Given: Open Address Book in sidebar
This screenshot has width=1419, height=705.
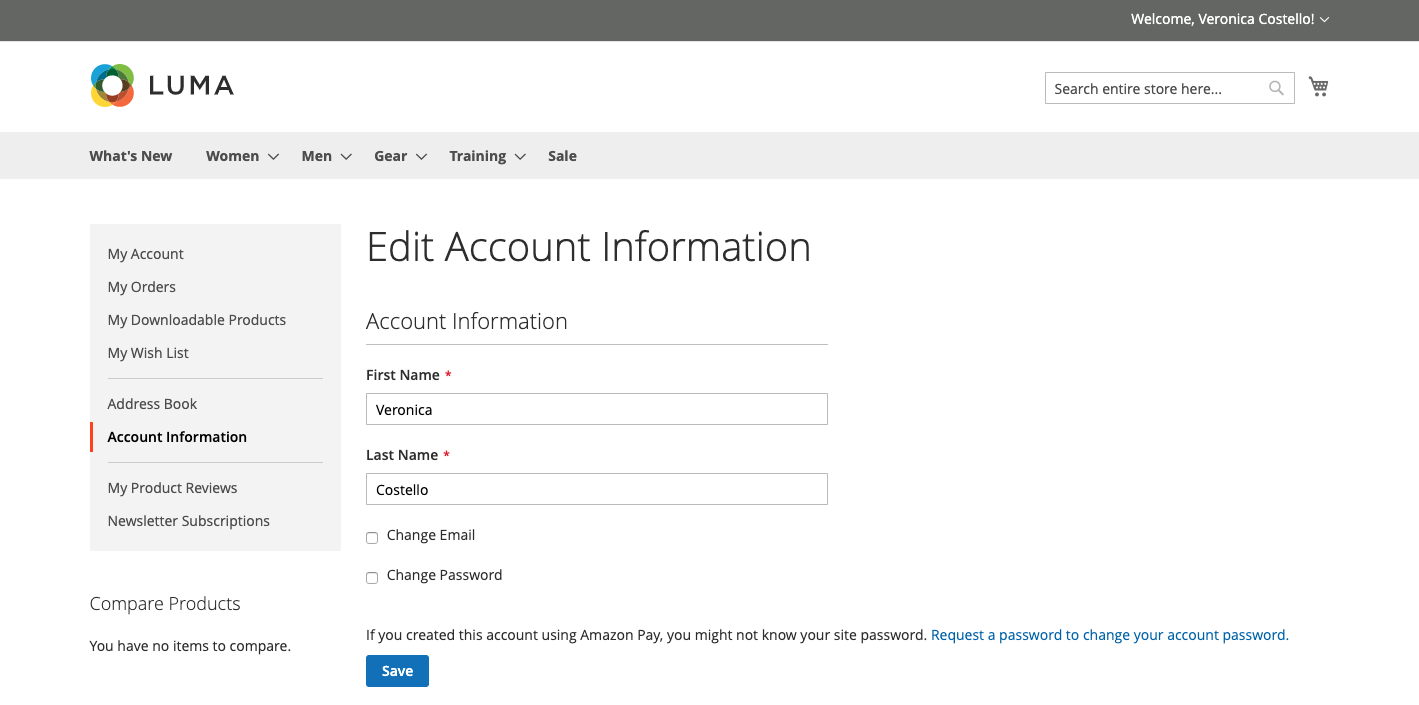Looking at the screenshot, I should tap(152, 404).
